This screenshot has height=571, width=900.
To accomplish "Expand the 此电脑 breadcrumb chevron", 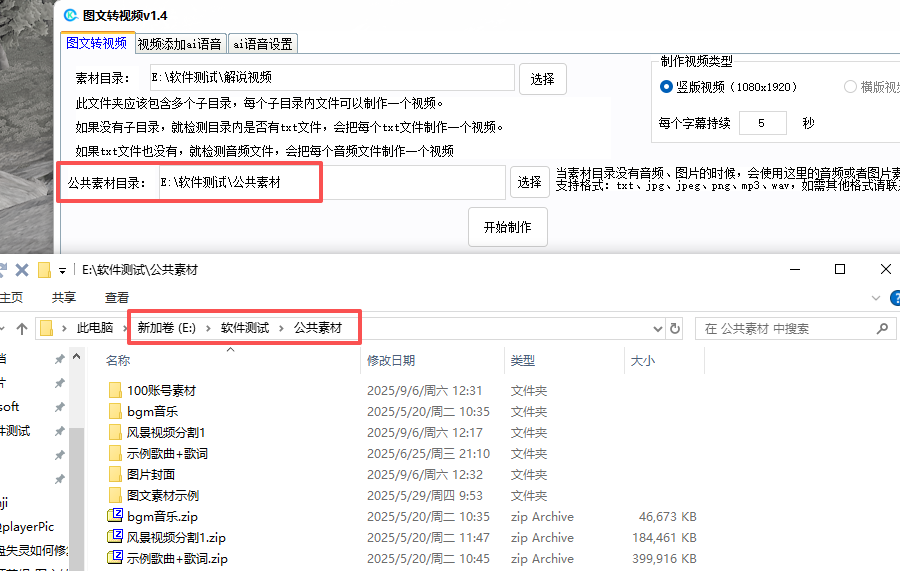I will [124, 328].
